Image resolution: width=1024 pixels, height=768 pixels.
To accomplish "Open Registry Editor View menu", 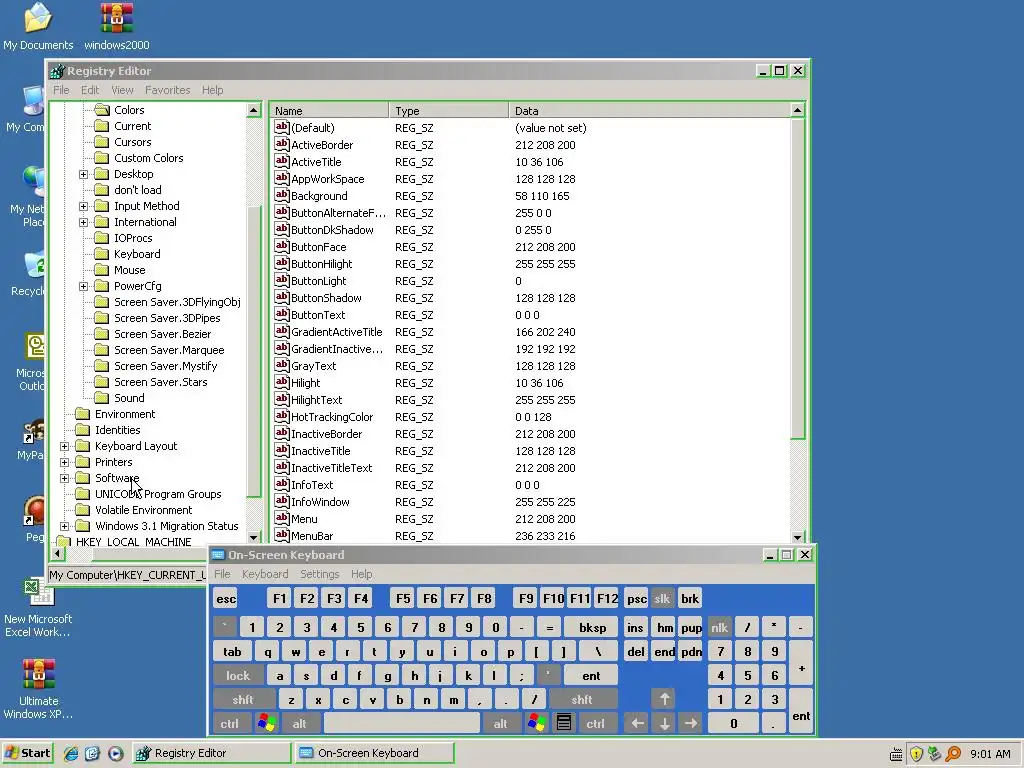I will tap(122, 90).
